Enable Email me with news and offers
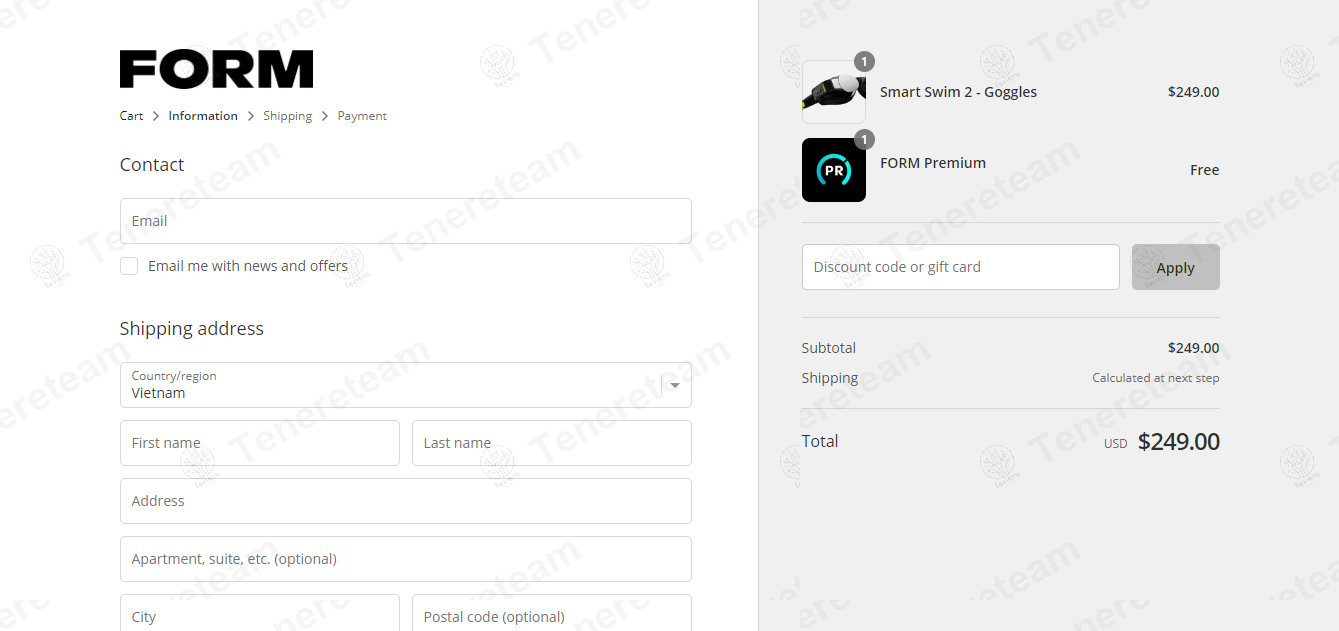 click(x=129, y=266)
